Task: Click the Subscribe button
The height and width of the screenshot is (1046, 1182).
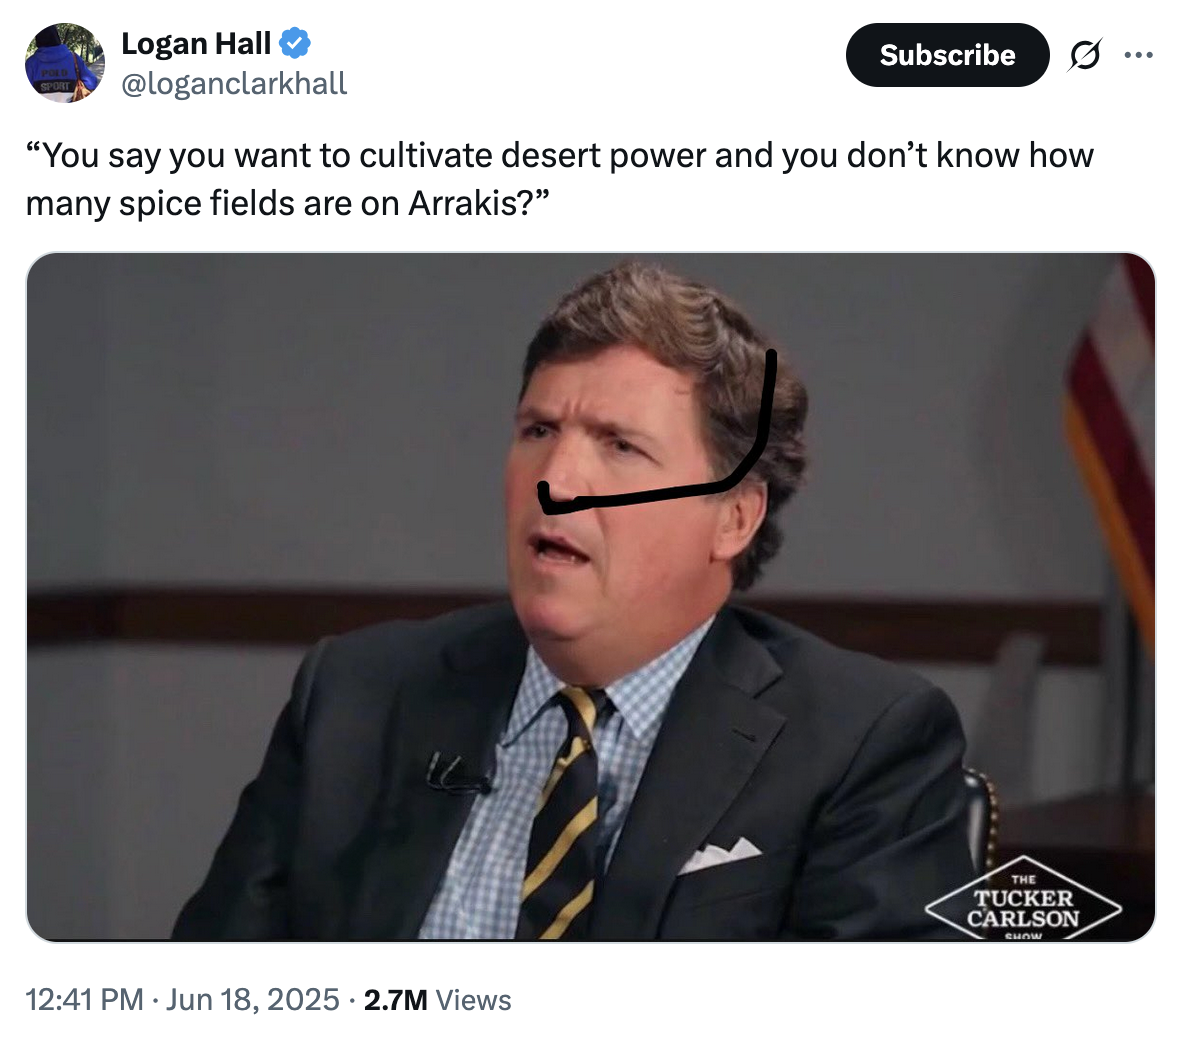Action: (948, 55)
